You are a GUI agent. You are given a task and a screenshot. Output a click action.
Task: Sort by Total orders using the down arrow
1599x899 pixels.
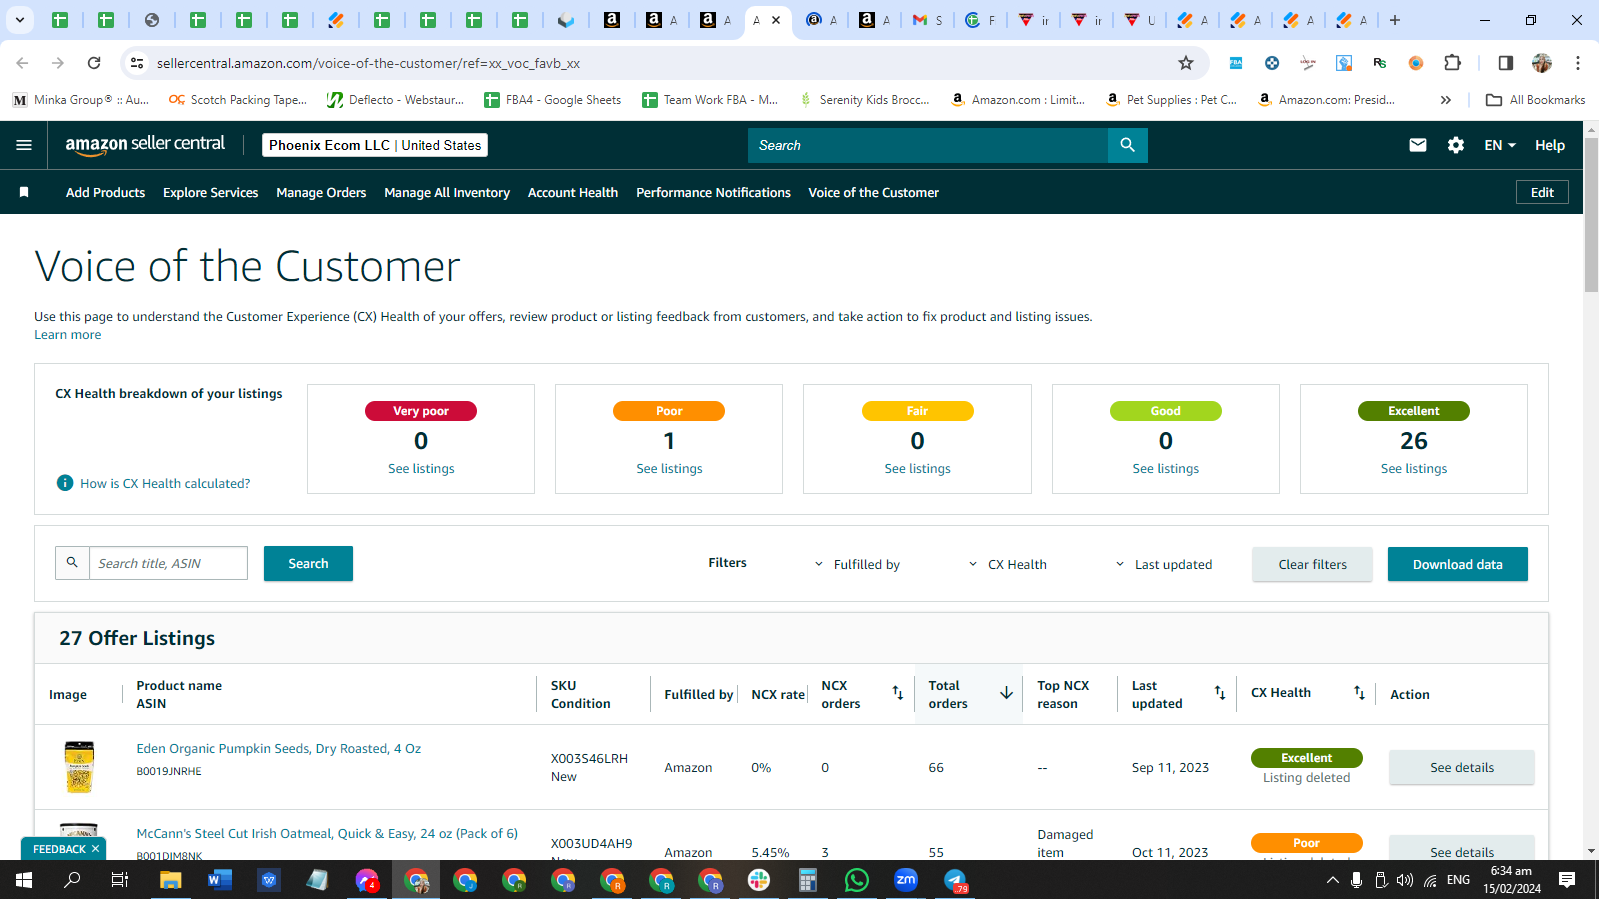point(1006,693)
